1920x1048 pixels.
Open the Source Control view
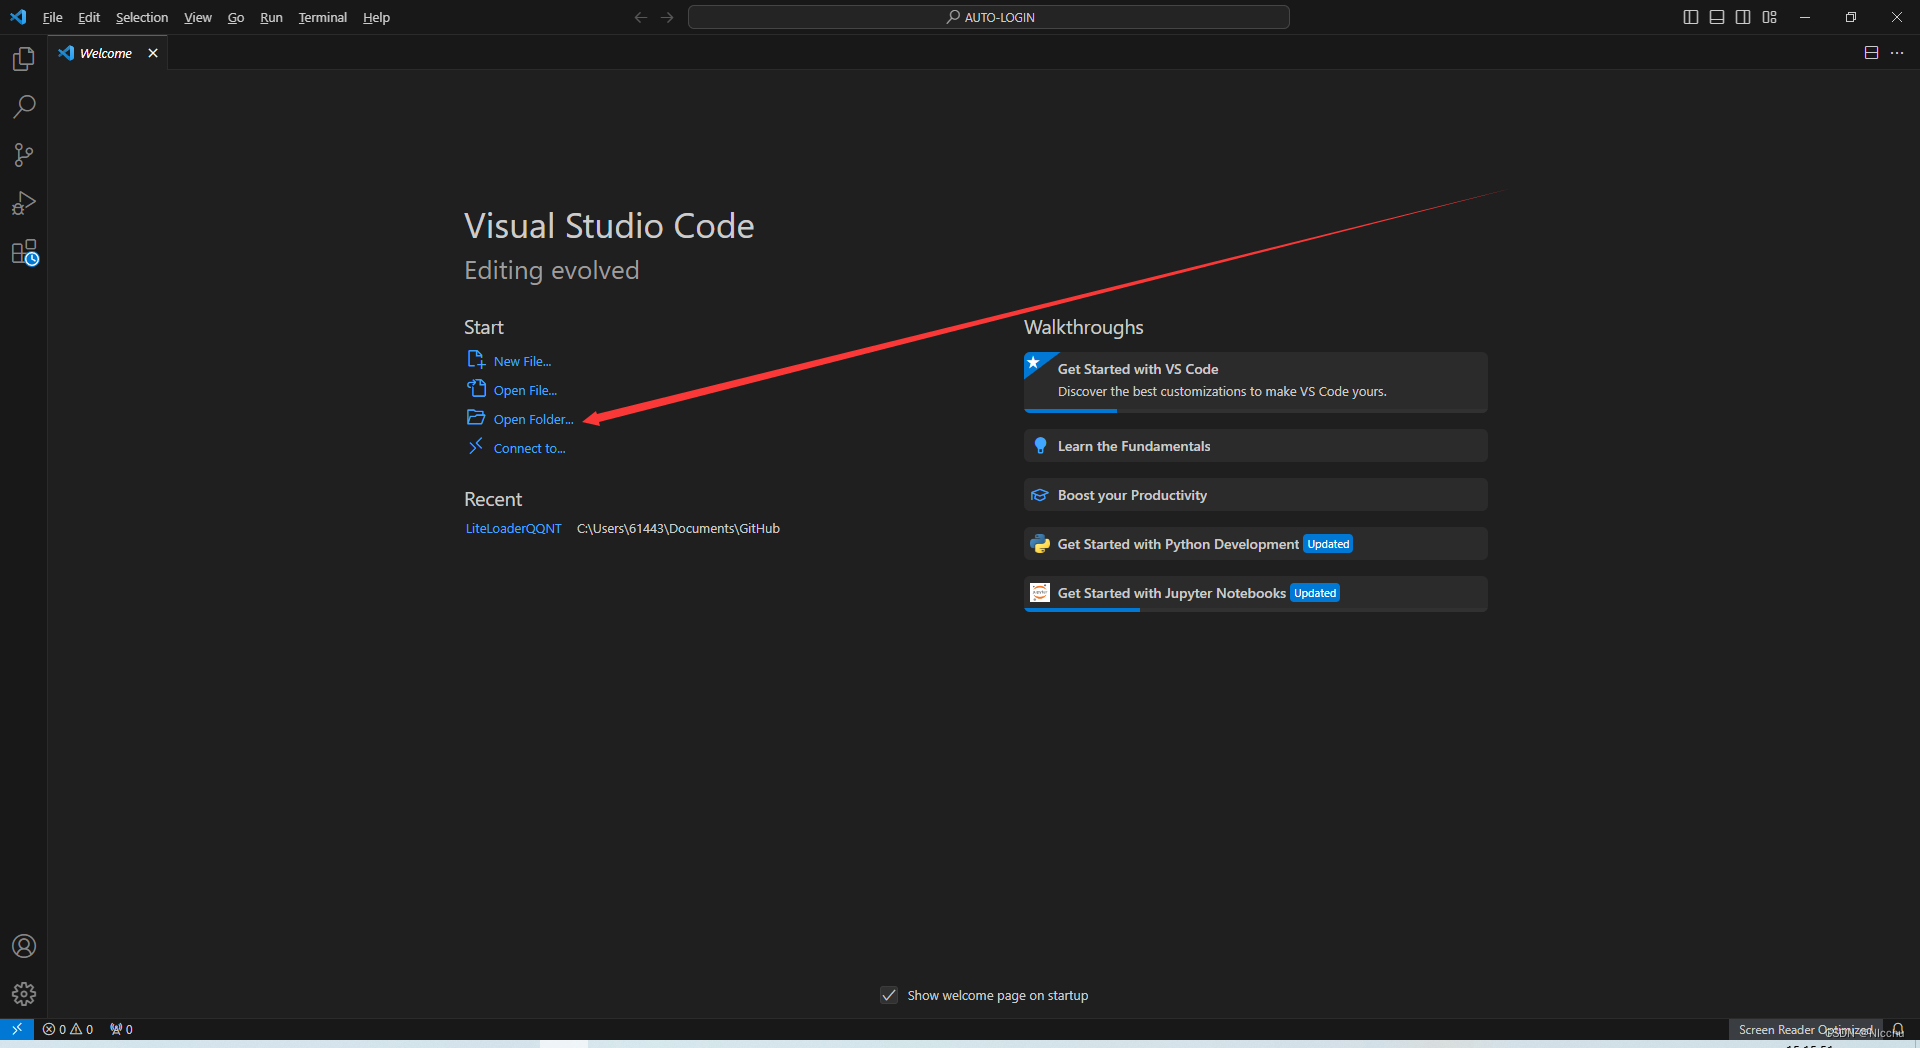pyautogui.click(x=24, y=155)
